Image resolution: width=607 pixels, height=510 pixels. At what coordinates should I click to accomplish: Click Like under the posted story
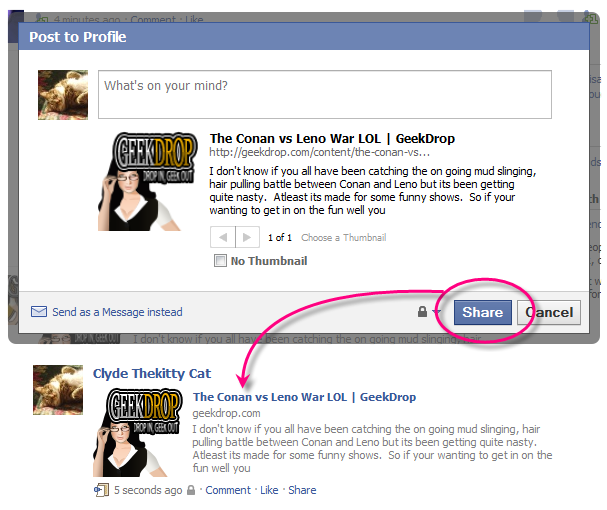click(269, 490)
